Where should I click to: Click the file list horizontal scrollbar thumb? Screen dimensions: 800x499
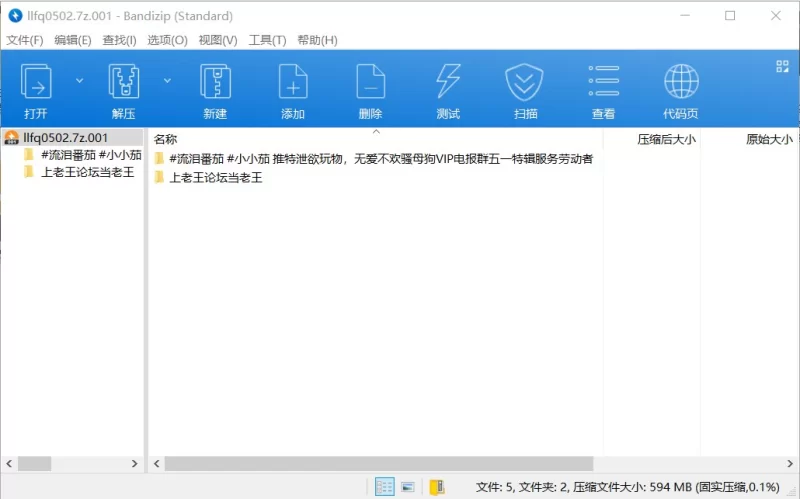(379, 463)
